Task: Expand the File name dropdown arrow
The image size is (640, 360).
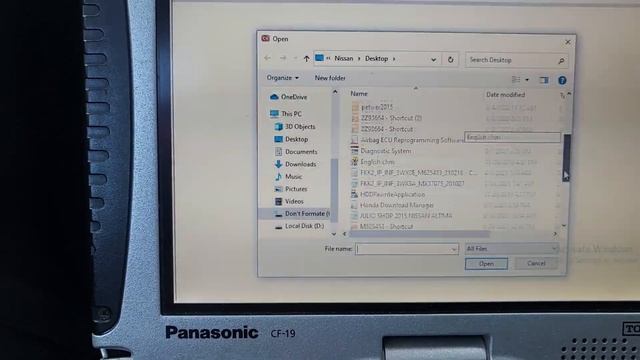Action: [454, 249]
